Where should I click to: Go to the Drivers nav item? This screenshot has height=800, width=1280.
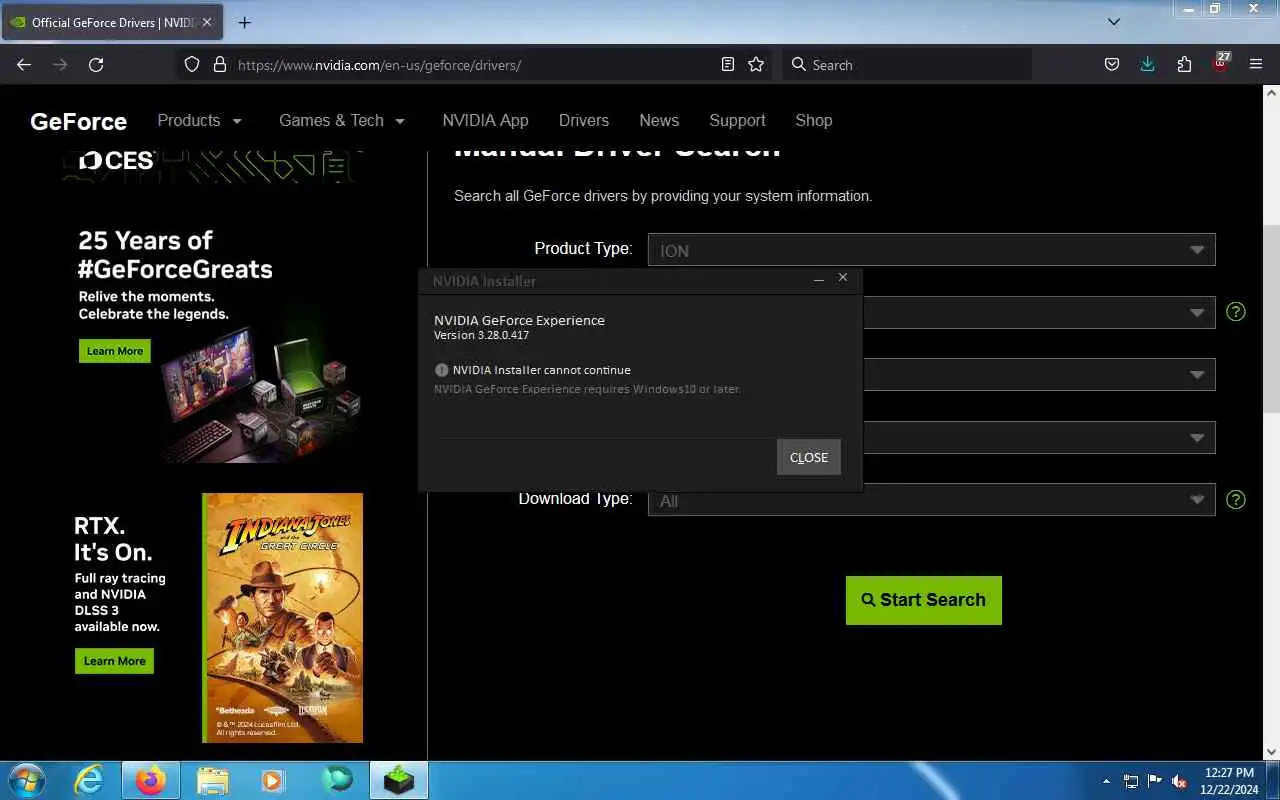tap(584, 120)
